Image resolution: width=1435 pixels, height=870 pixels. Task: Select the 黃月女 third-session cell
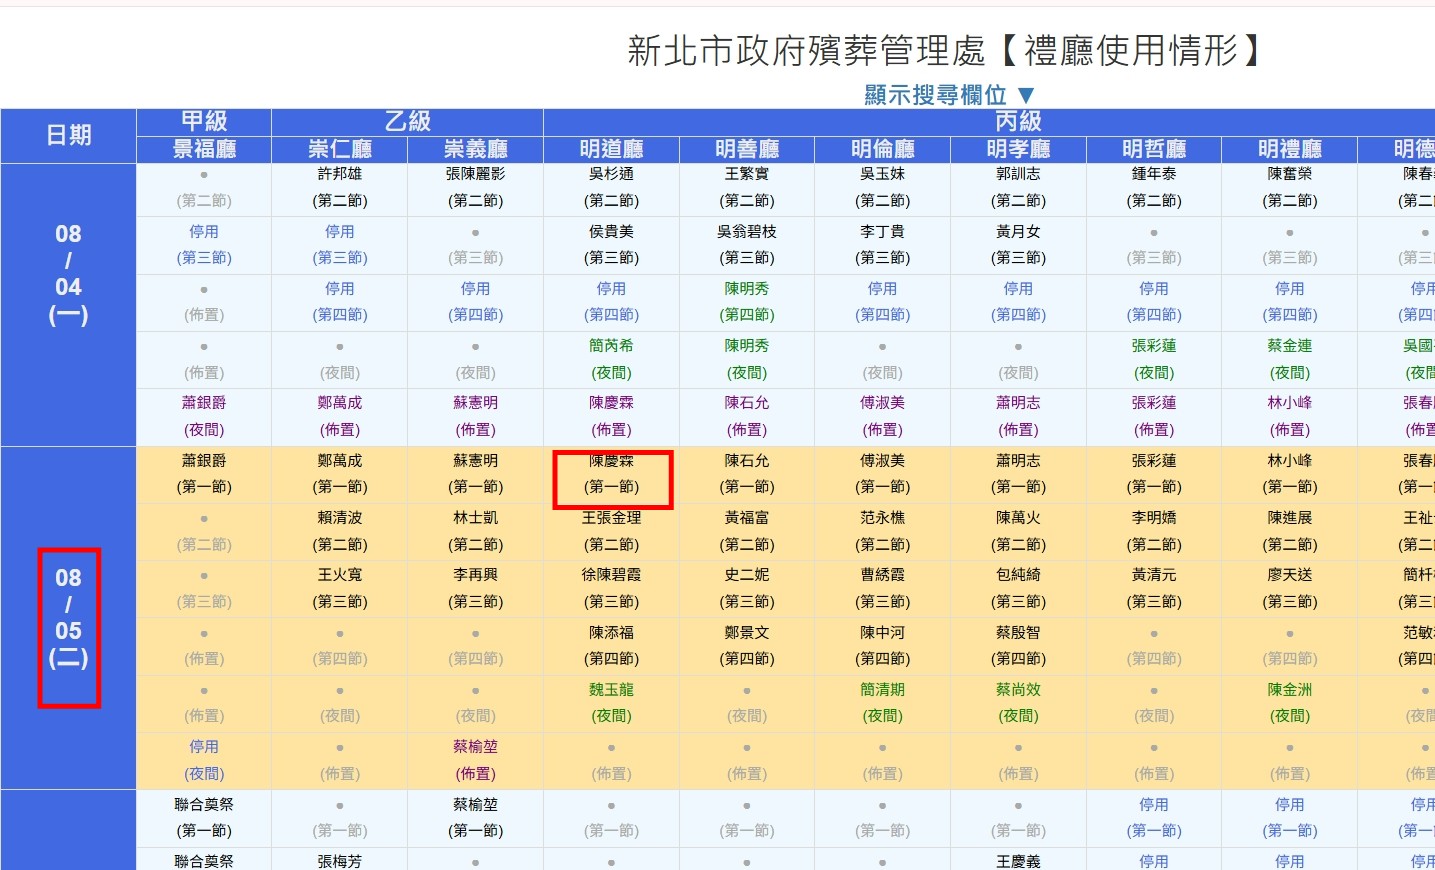pos(1018,245)
